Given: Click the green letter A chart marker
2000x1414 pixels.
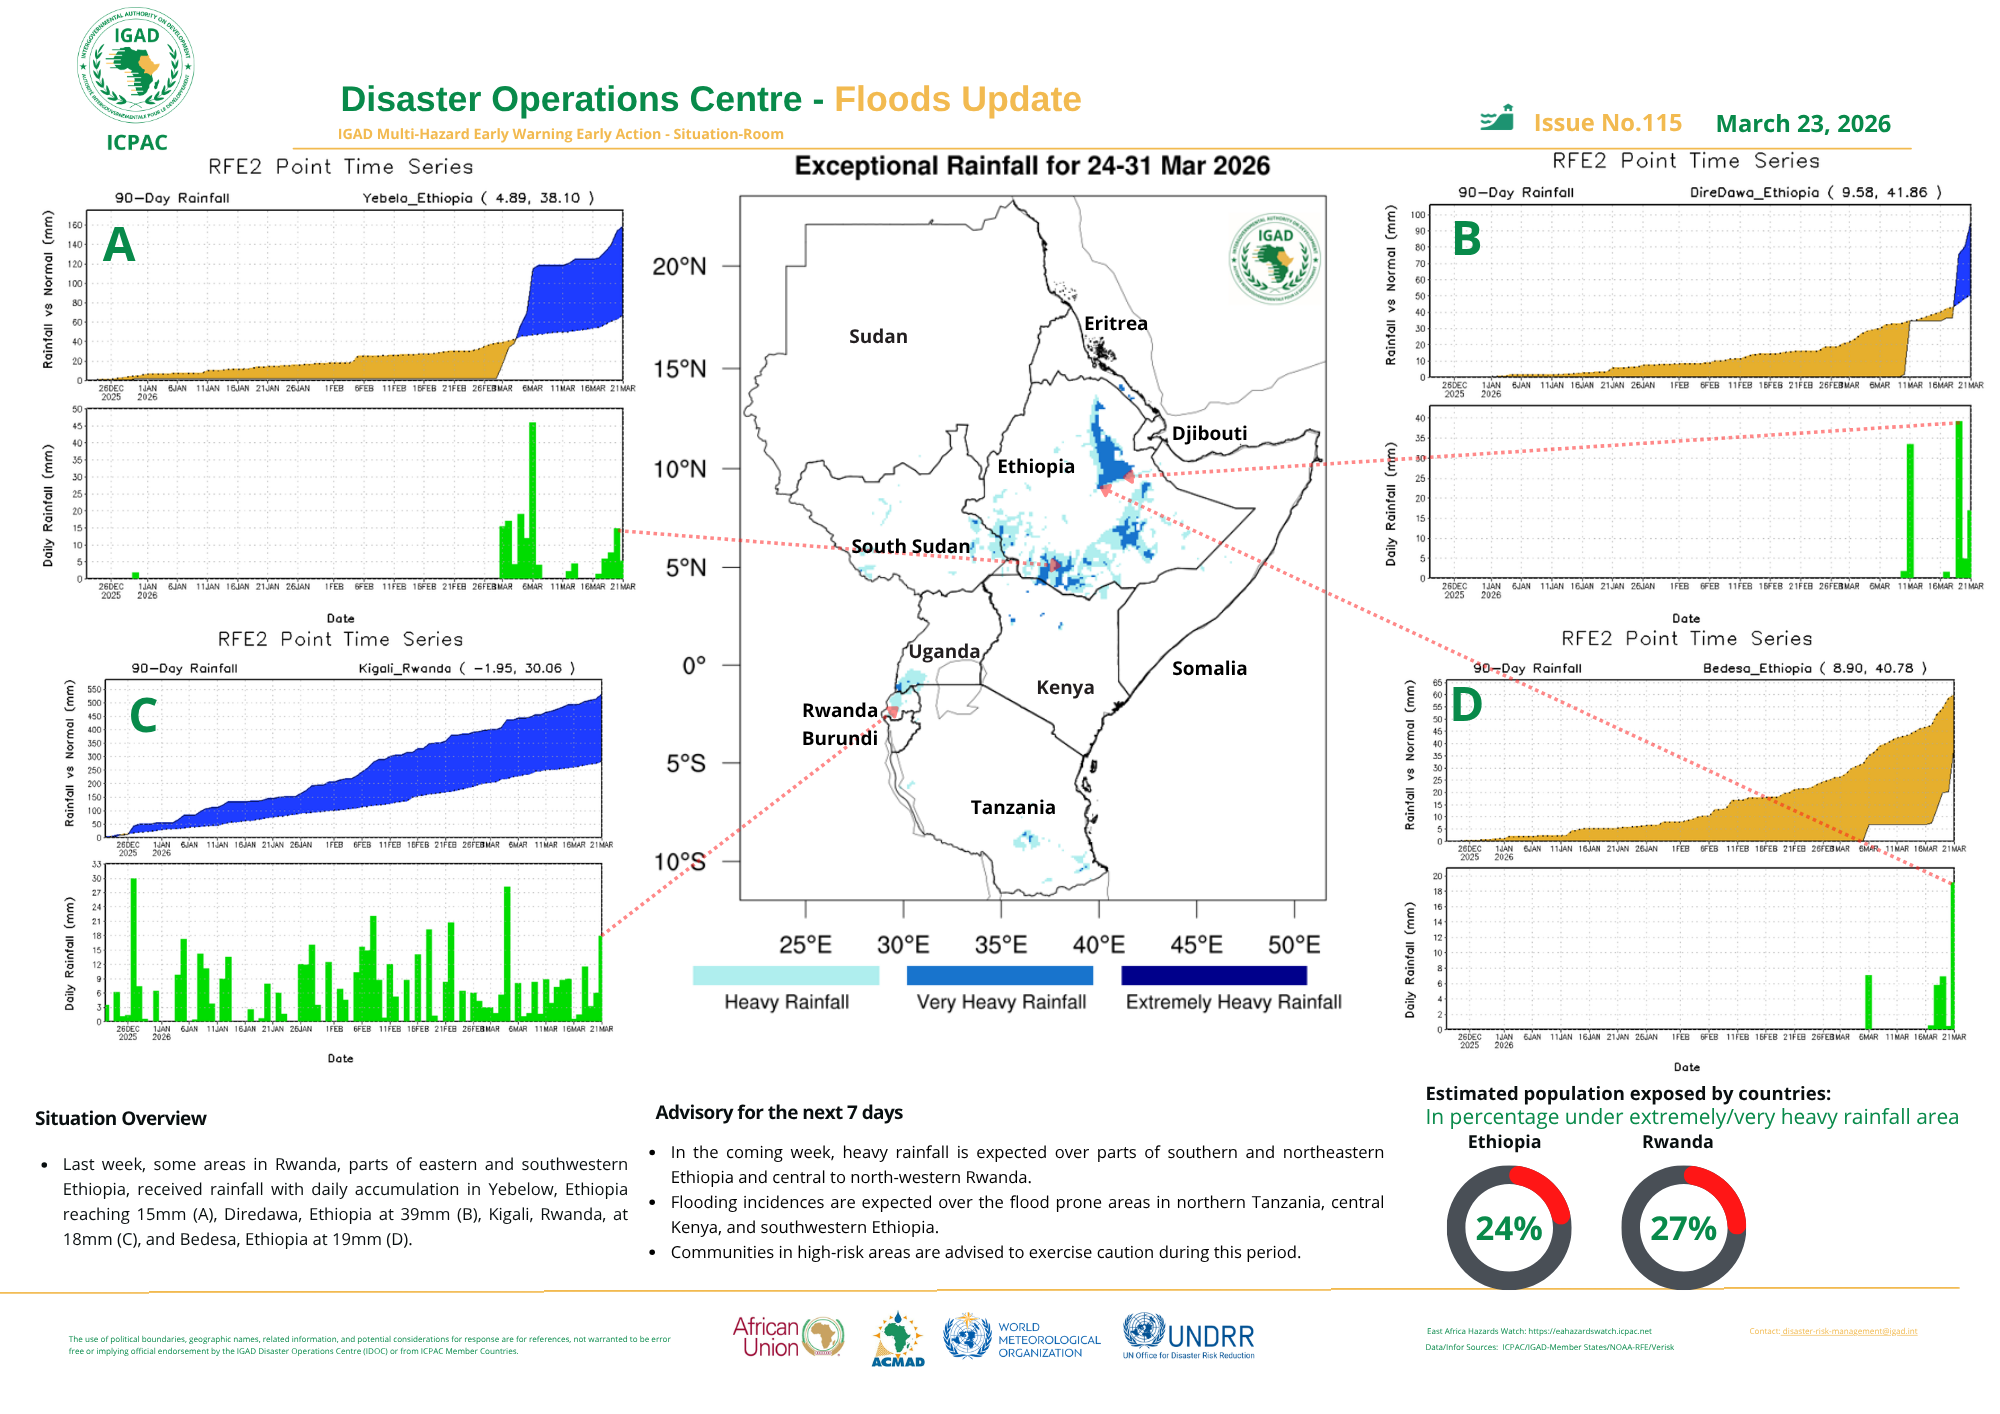Looking at the screenshot, I should [x=119, y=245].
